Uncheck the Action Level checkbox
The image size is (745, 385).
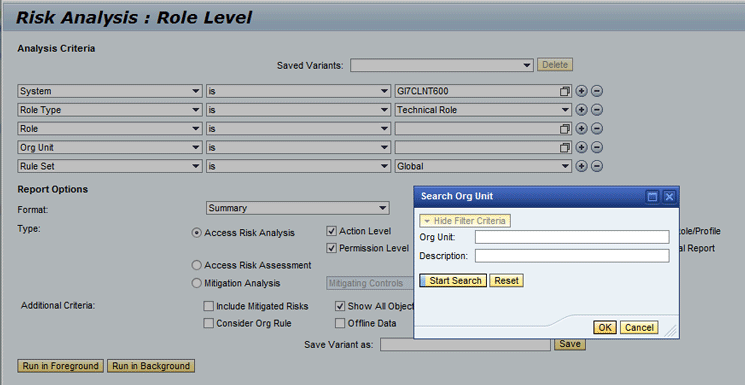click(332, 231)
